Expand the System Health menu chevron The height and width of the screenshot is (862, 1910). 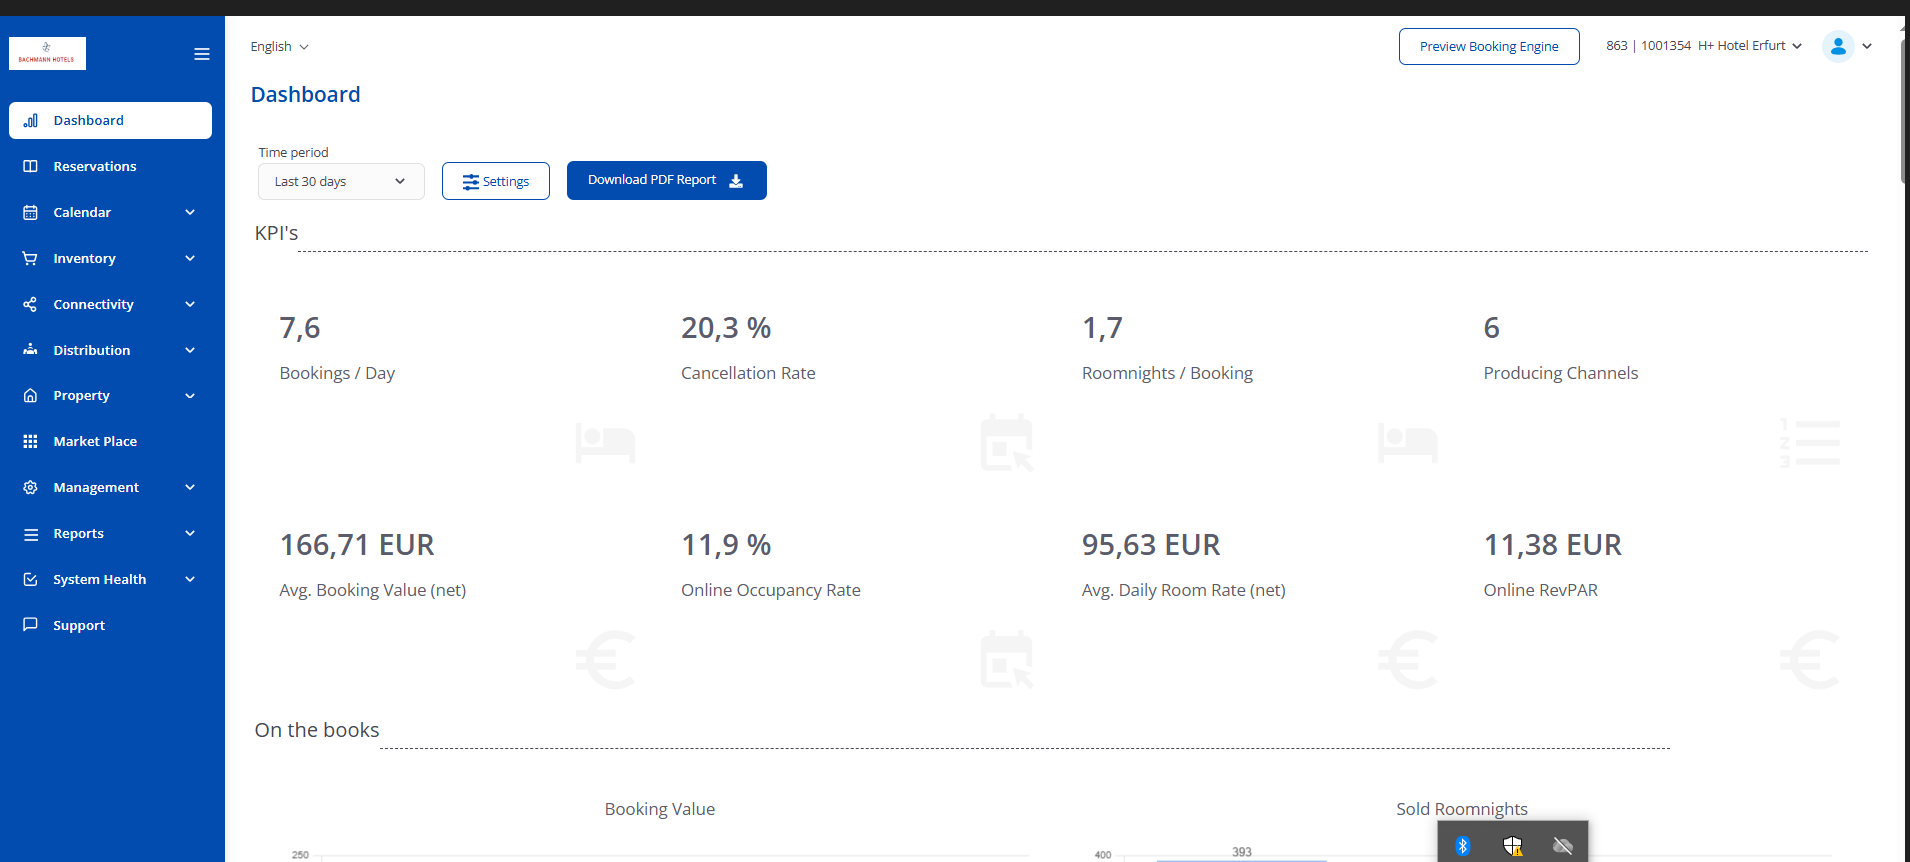[x=190, y=579]
